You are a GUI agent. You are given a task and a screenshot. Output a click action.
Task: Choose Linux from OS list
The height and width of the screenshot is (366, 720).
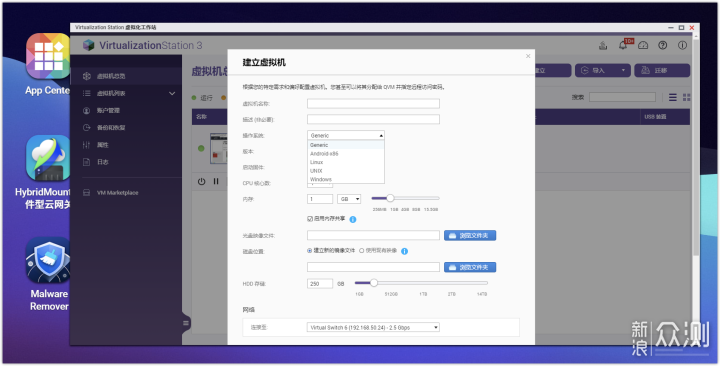[x=346, y=163]
